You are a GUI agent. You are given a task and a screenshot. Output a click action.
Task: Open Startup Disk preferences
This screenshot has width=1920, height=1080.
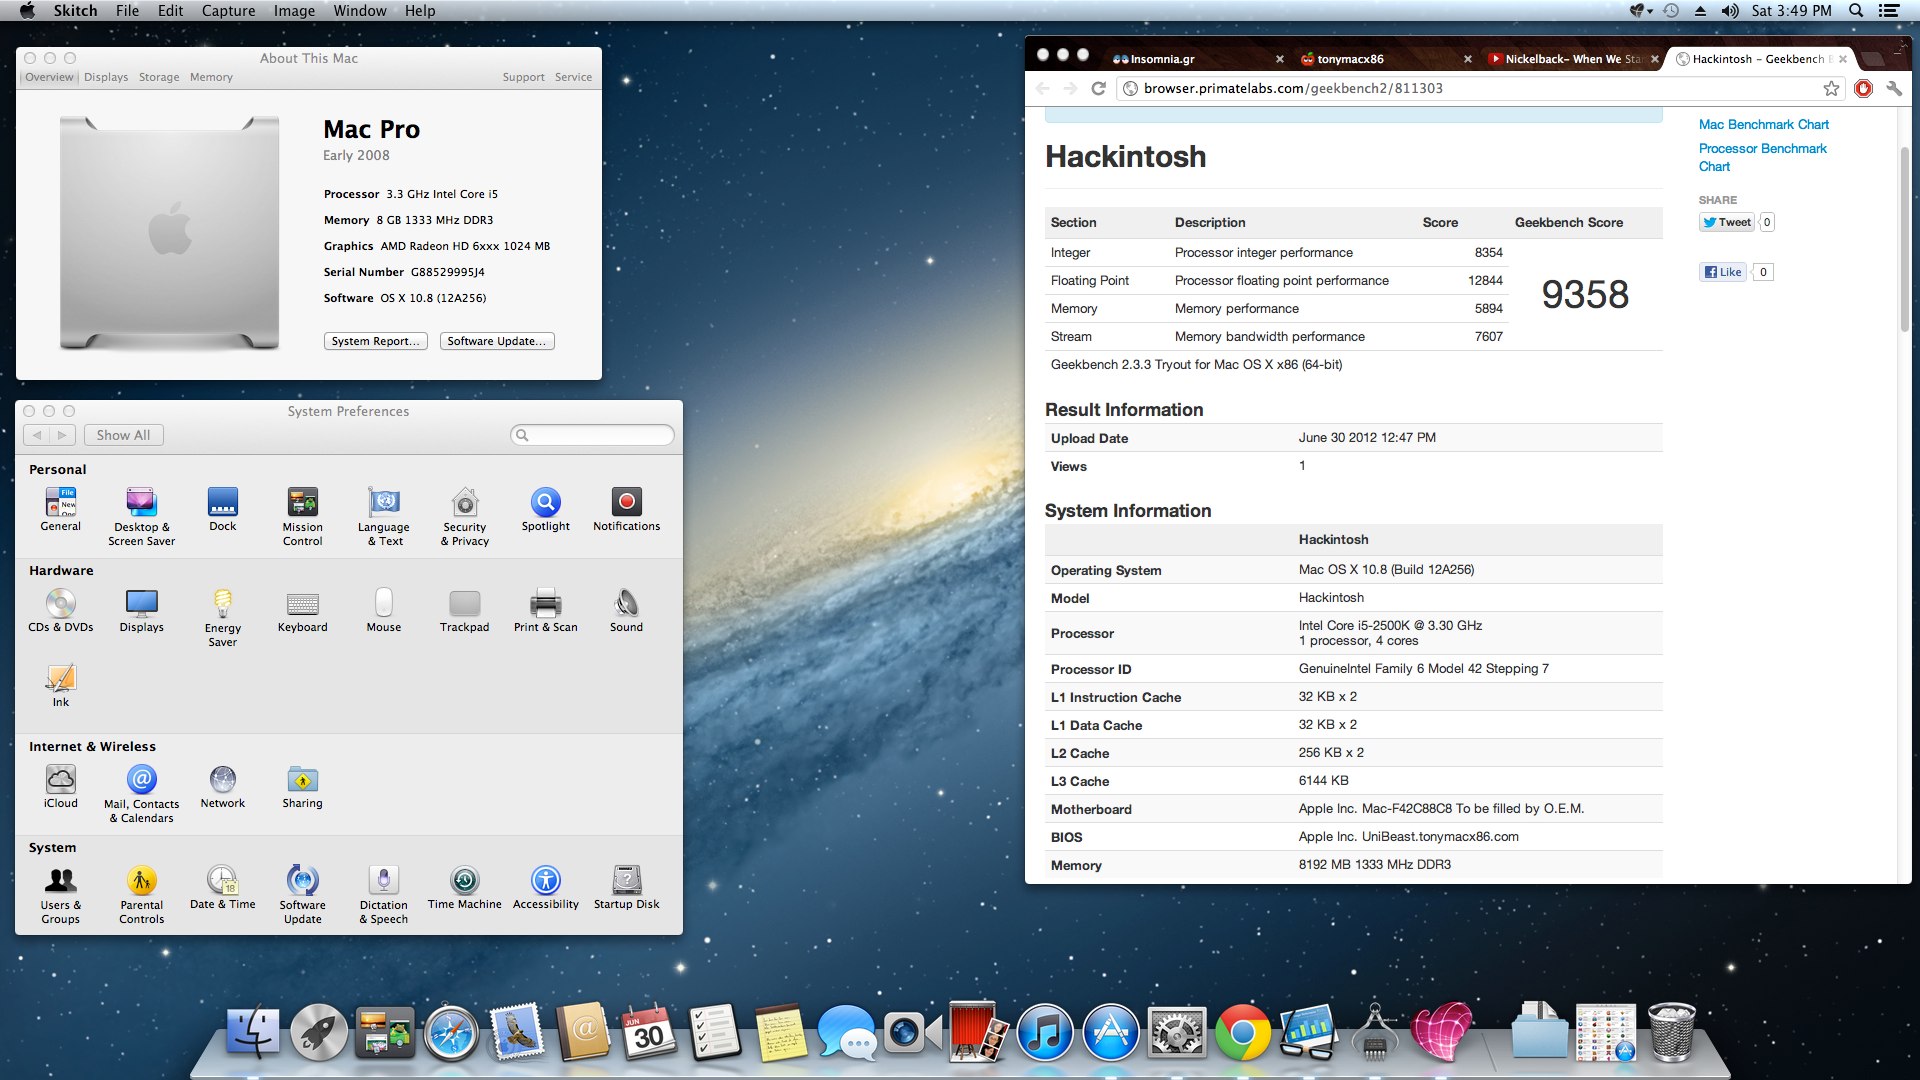627,887
